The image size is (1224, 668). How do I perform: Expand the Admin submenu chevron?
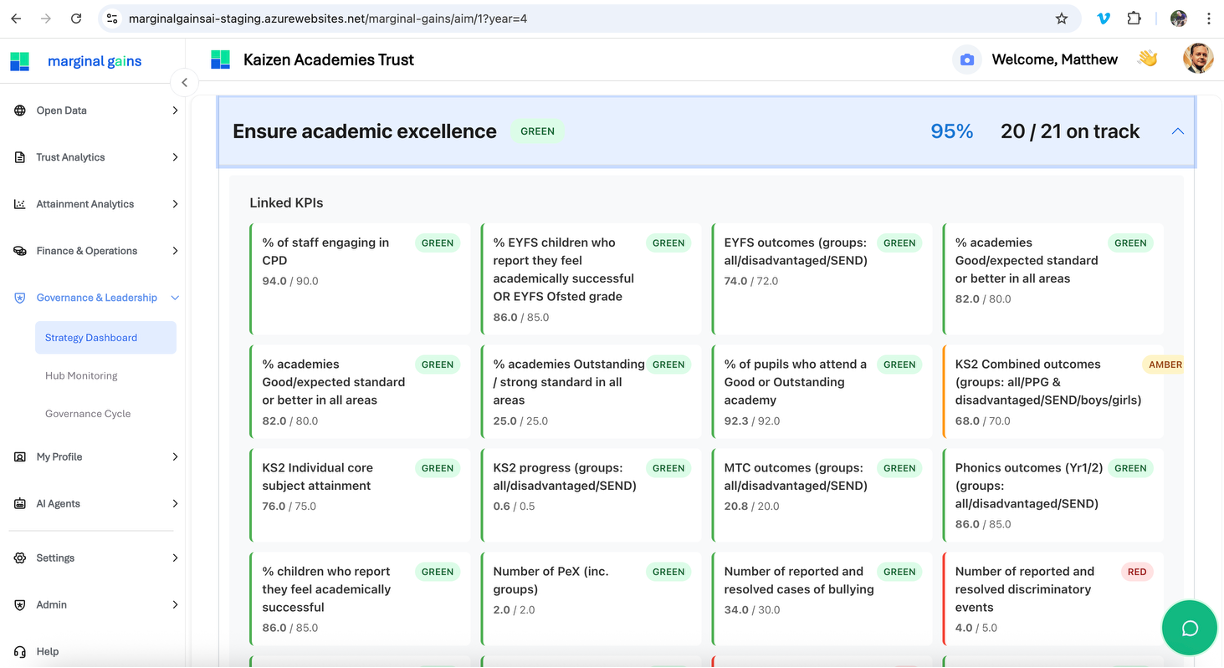click(175, 605)
